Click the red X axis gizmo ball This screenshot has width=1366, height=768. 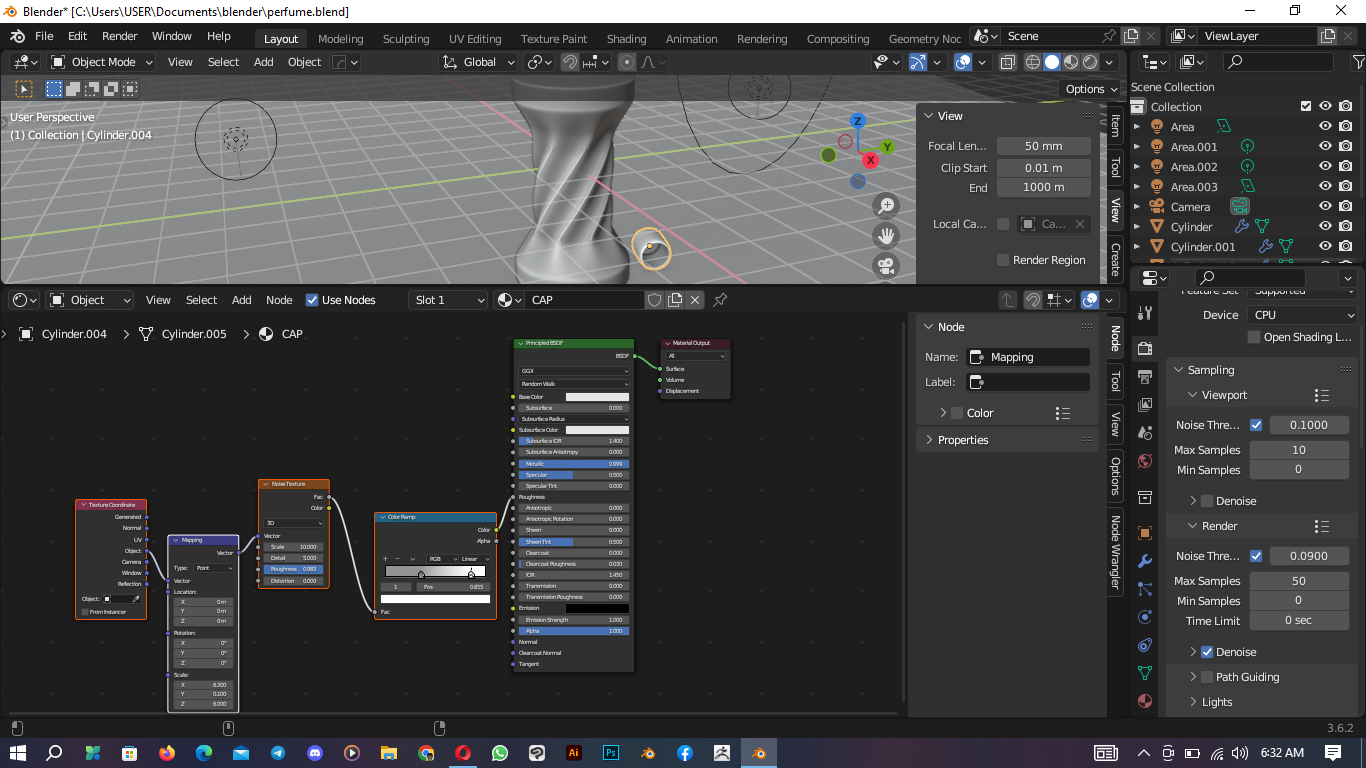point(870,160)
